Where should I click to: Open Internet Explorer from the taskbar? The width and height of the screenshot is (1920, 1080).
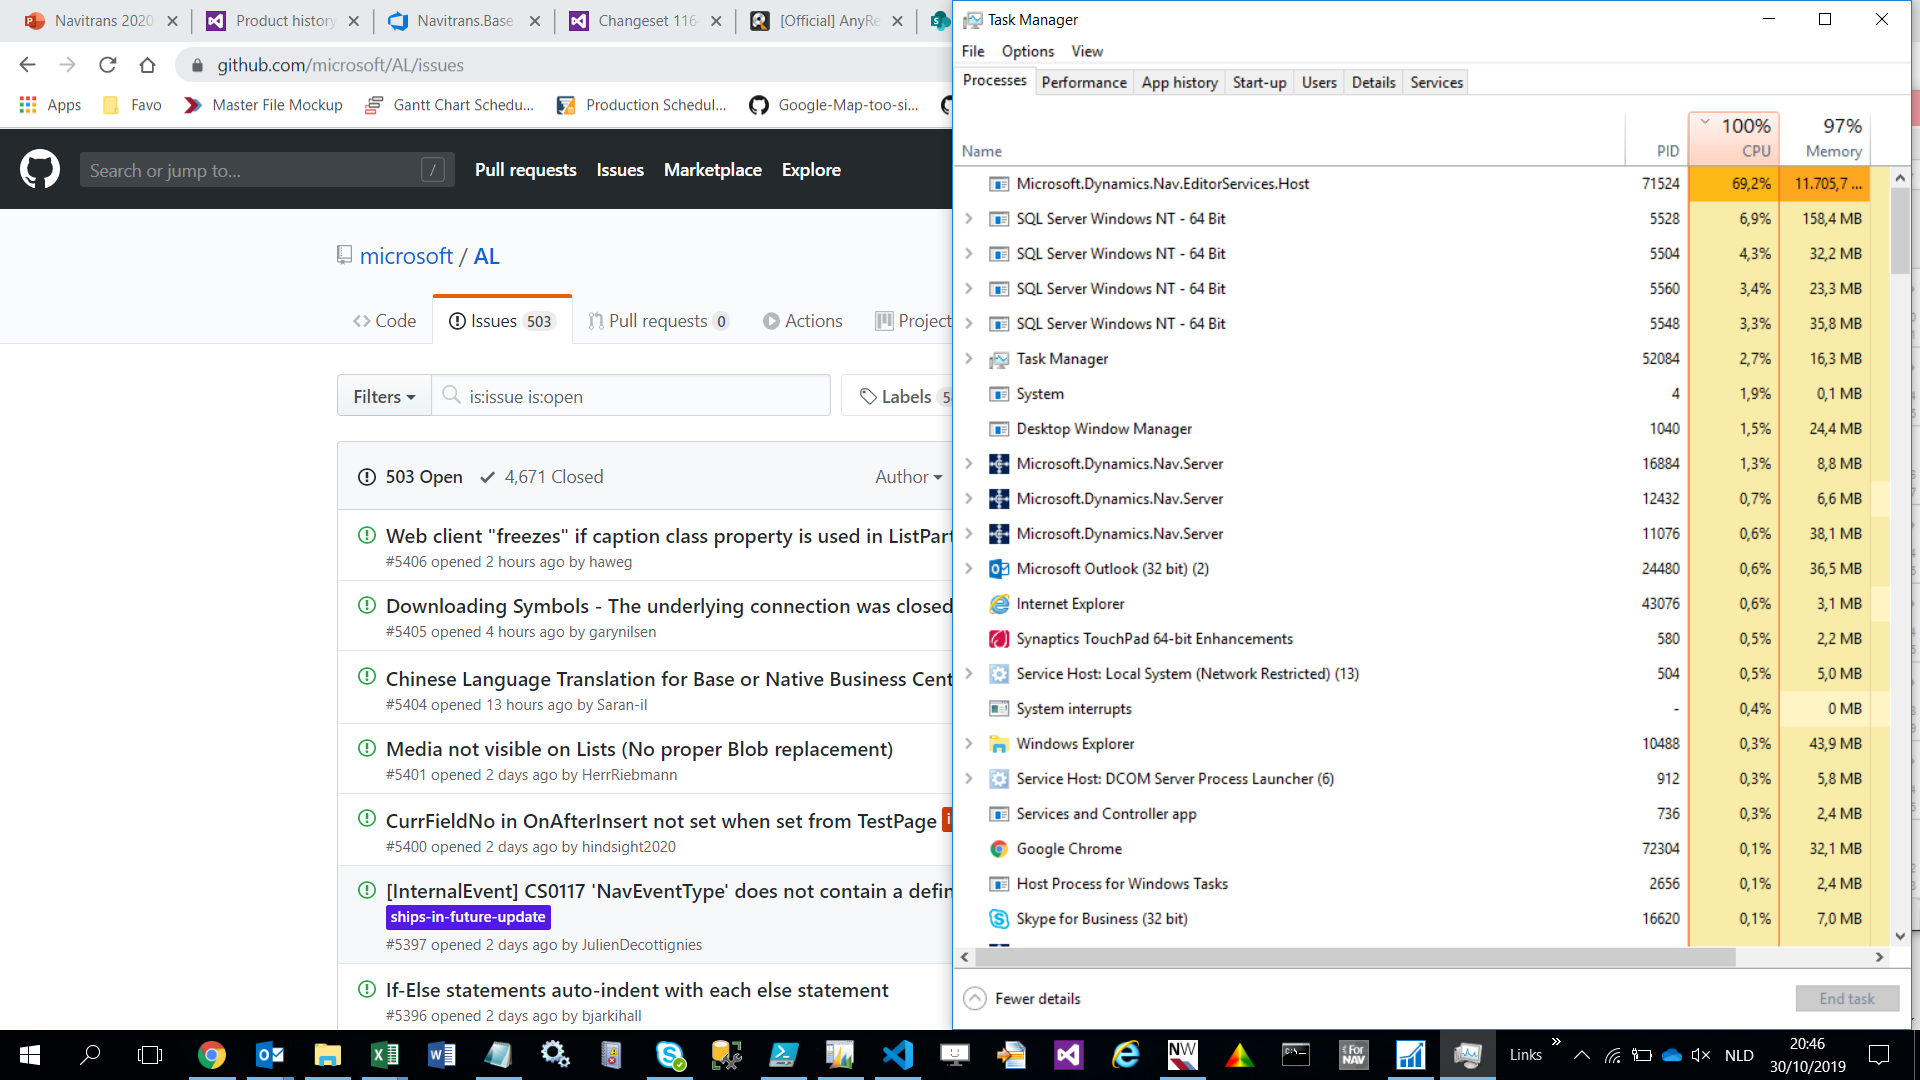tap(1125, 1054)
